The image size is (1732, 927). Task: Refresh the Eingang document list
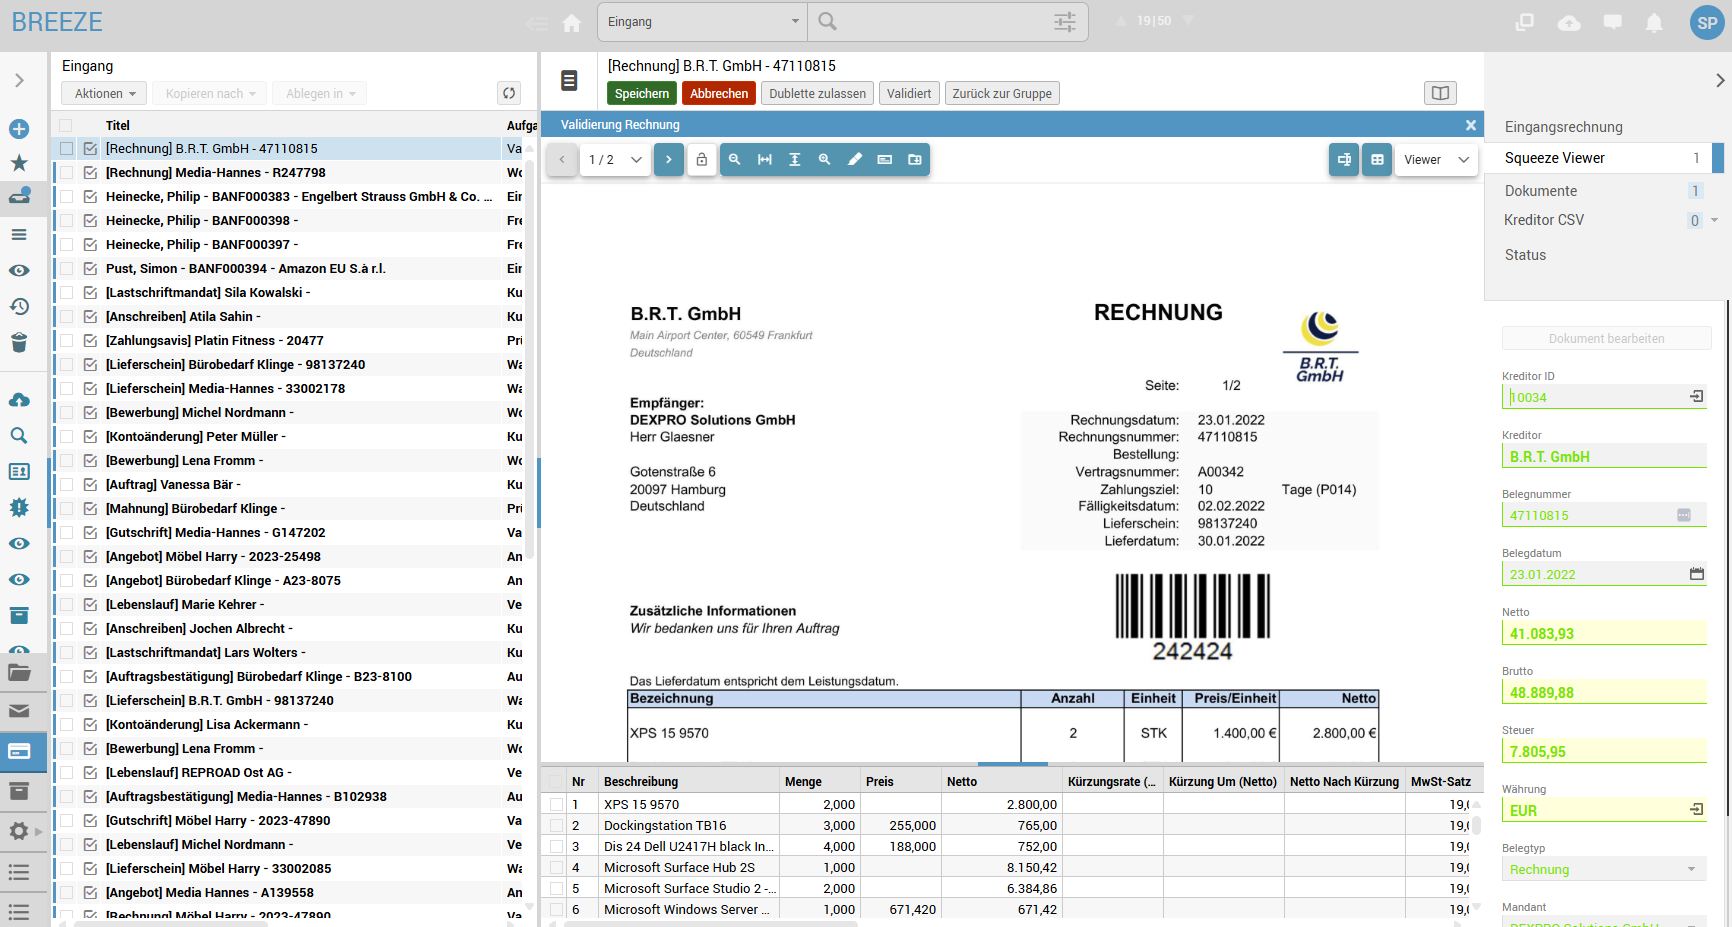point(509,93)
